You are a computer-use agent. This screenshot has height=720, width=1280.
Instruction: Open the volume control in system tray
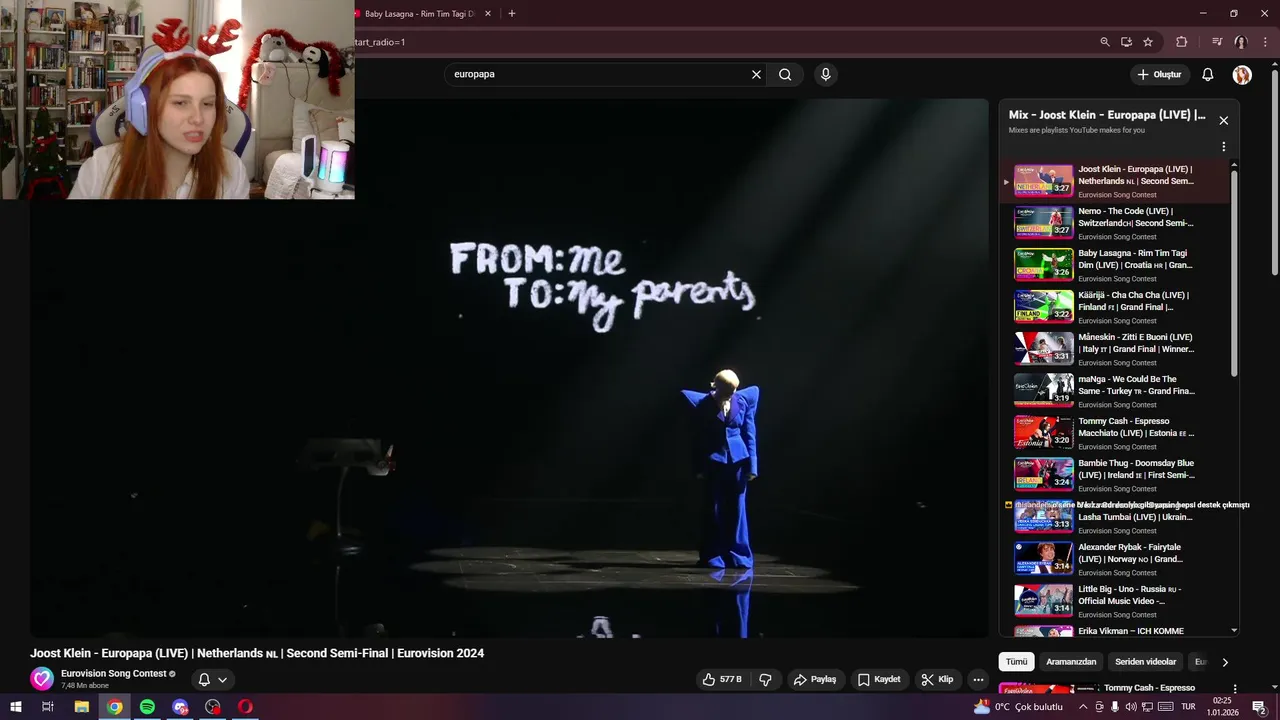click(1131, 707)
